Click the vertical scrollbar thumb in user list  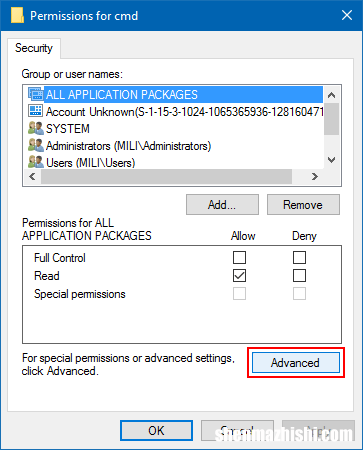pos(331,119)
